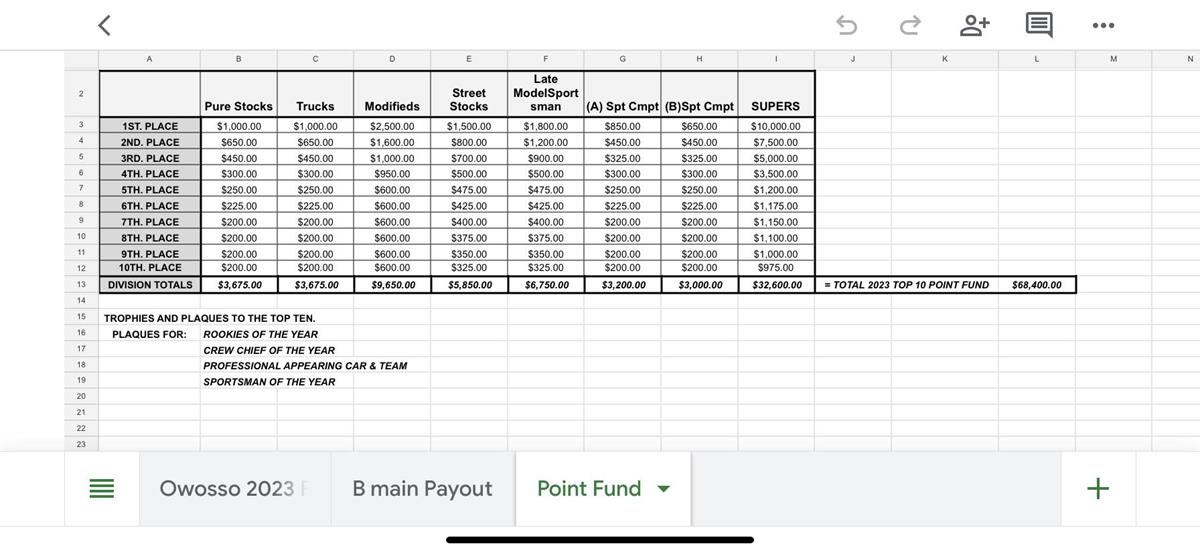This screenshot has height=554, width=1200.
Task: Open the share/add person icon
Action: point(973,25)
